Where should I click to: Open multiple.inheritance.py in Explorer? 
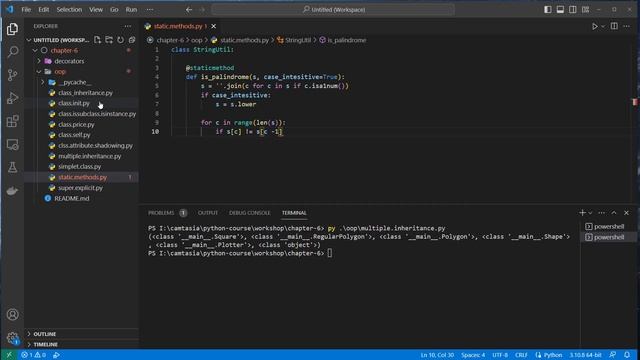point(89,156)
